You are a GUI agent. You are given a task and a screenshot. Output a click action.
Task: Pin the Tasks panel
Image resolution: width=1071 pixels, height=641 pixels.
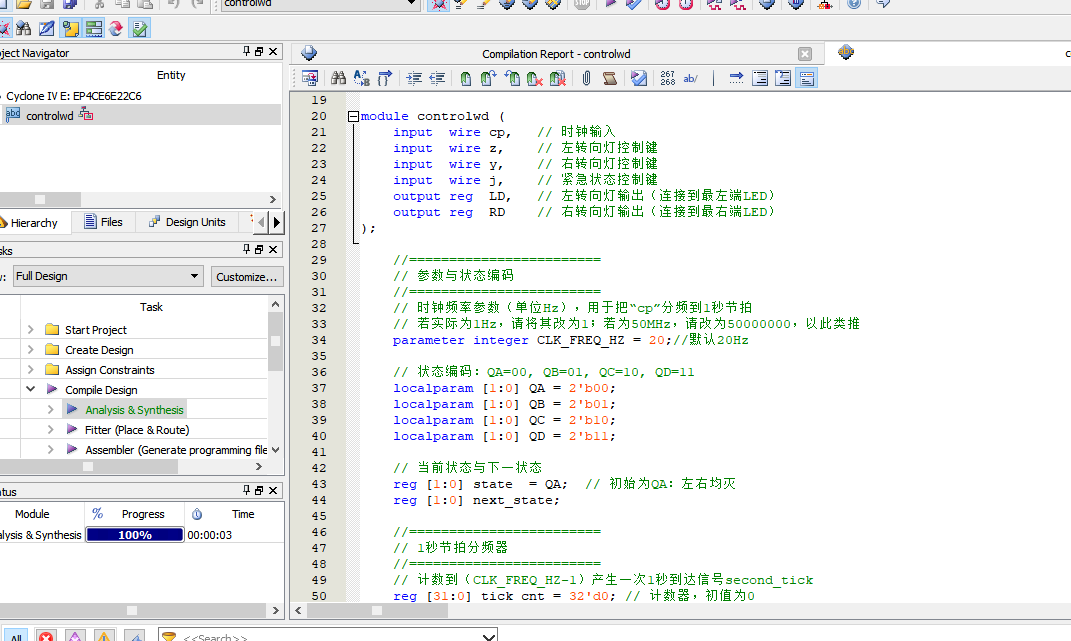(x=247, y=249)
